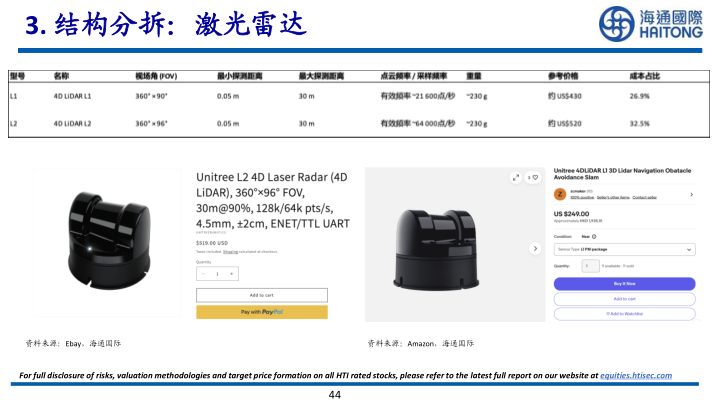
Task: Add the Unitree L1 listing to cart
Action: tap(624, 299)
